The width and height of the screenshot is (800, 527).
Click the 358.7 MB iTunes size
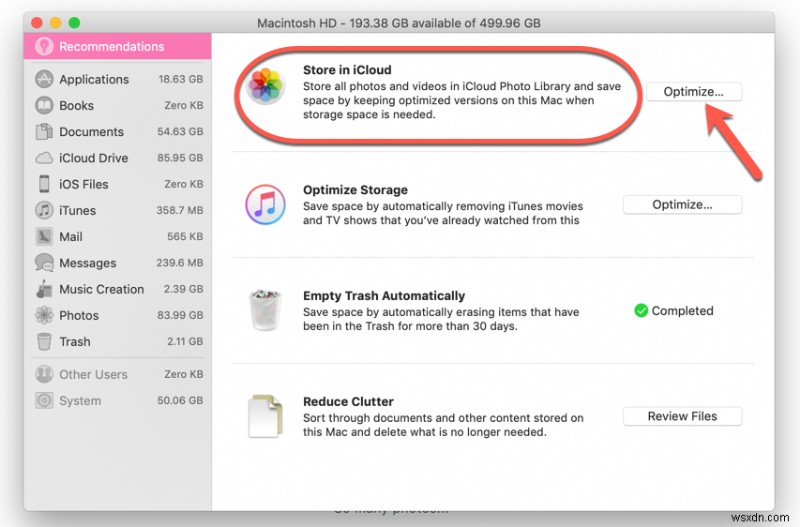pos(180,210)
